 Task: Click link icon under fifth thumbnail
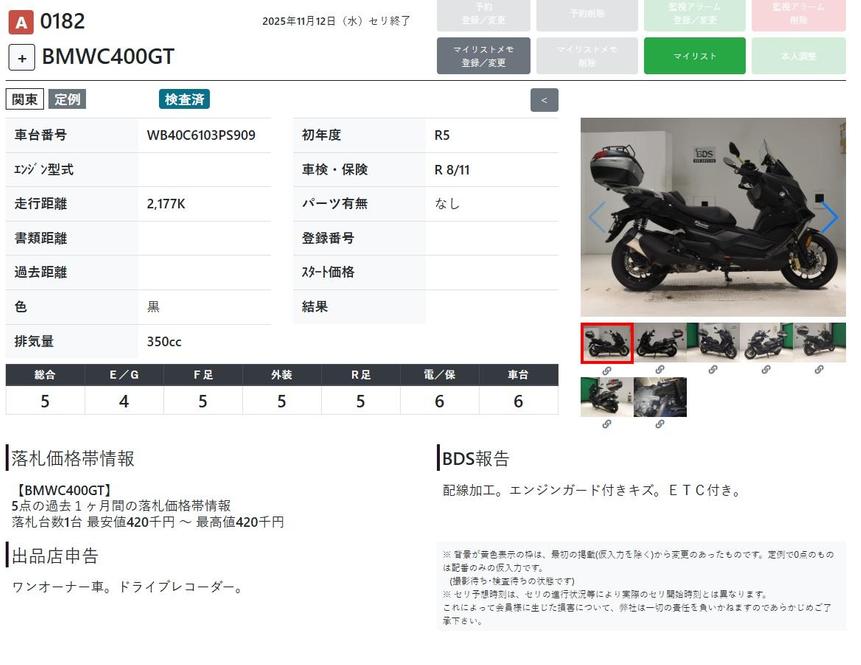click(x=819, y=370)
